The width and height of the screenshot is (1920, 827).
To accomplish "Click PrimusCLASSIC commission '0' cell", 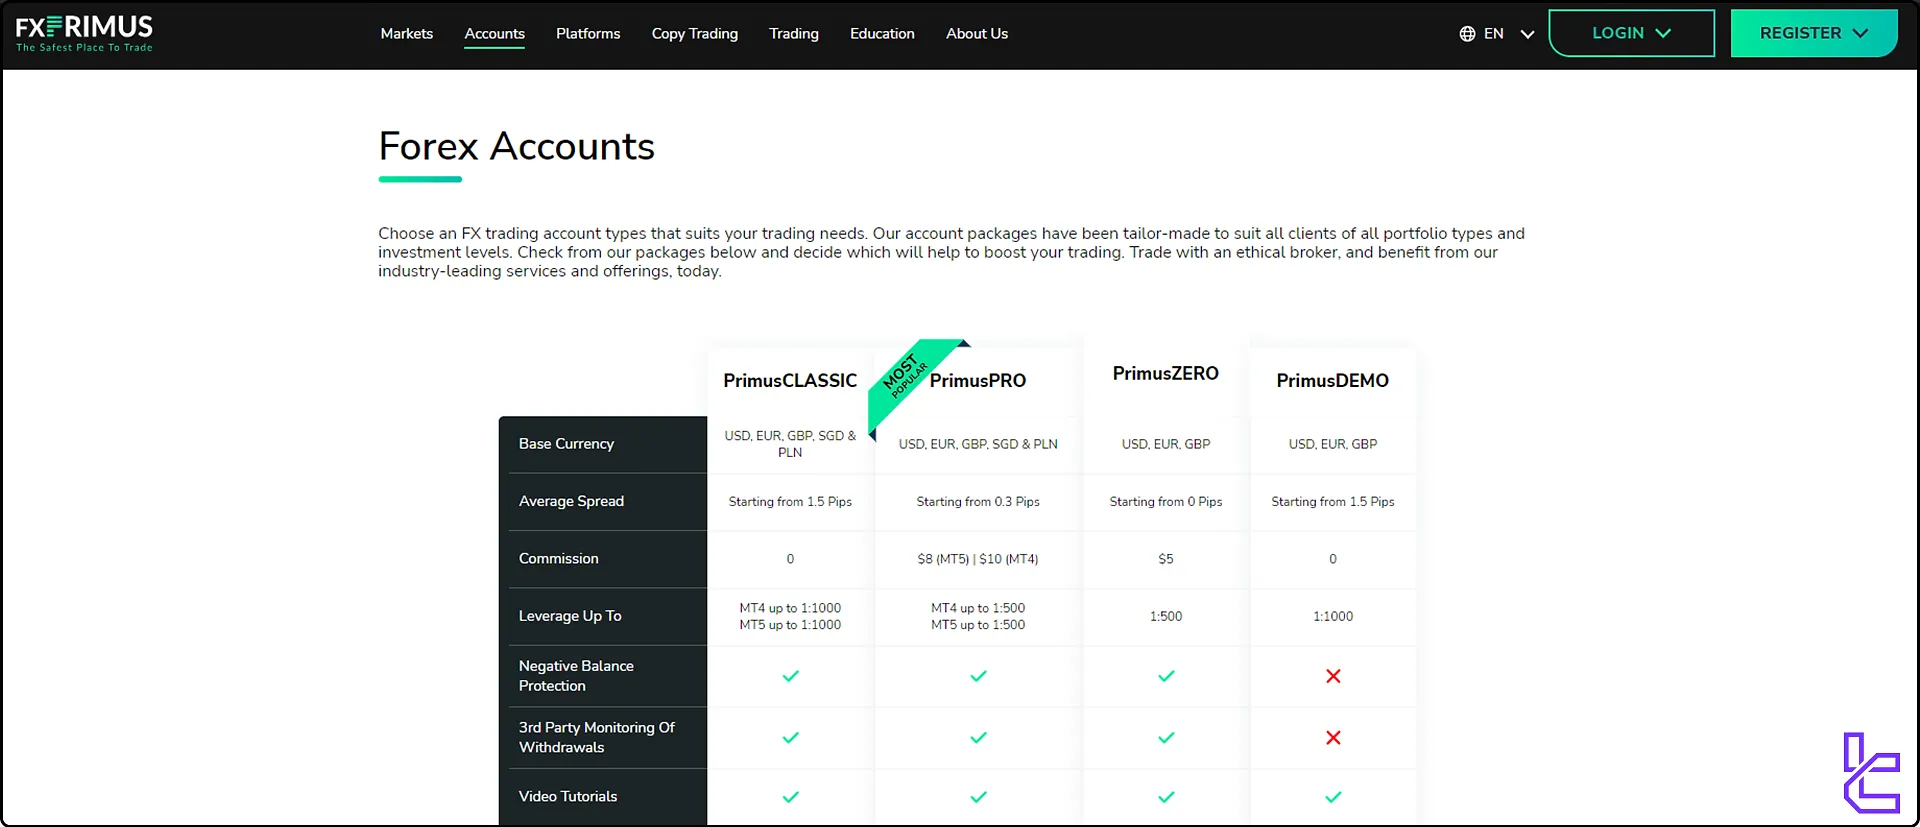I will pos(790,559).
